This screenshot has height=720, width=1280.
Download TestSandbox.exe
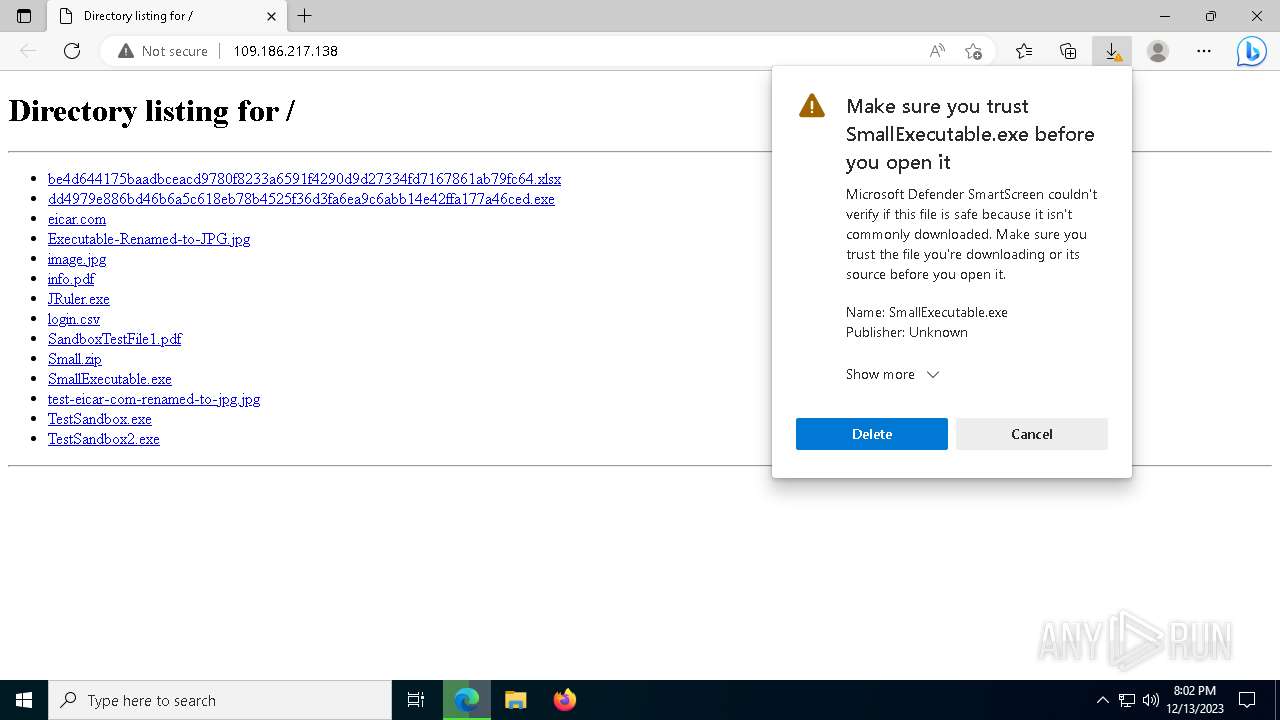tap(100, 419)
